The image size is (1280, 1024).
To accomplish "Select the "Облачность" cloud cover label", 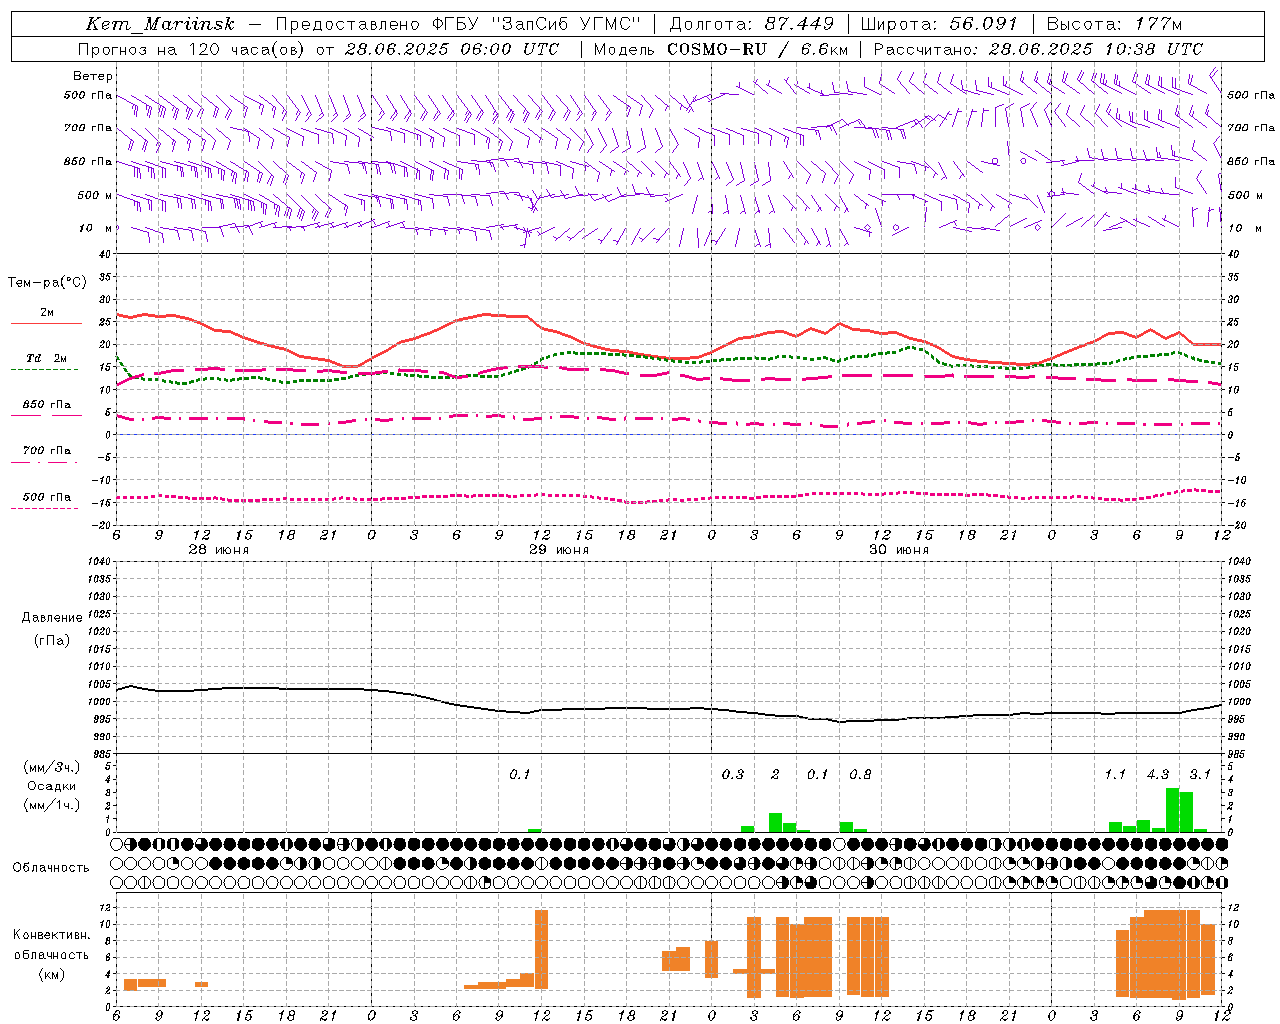I will tap(51, 867).
